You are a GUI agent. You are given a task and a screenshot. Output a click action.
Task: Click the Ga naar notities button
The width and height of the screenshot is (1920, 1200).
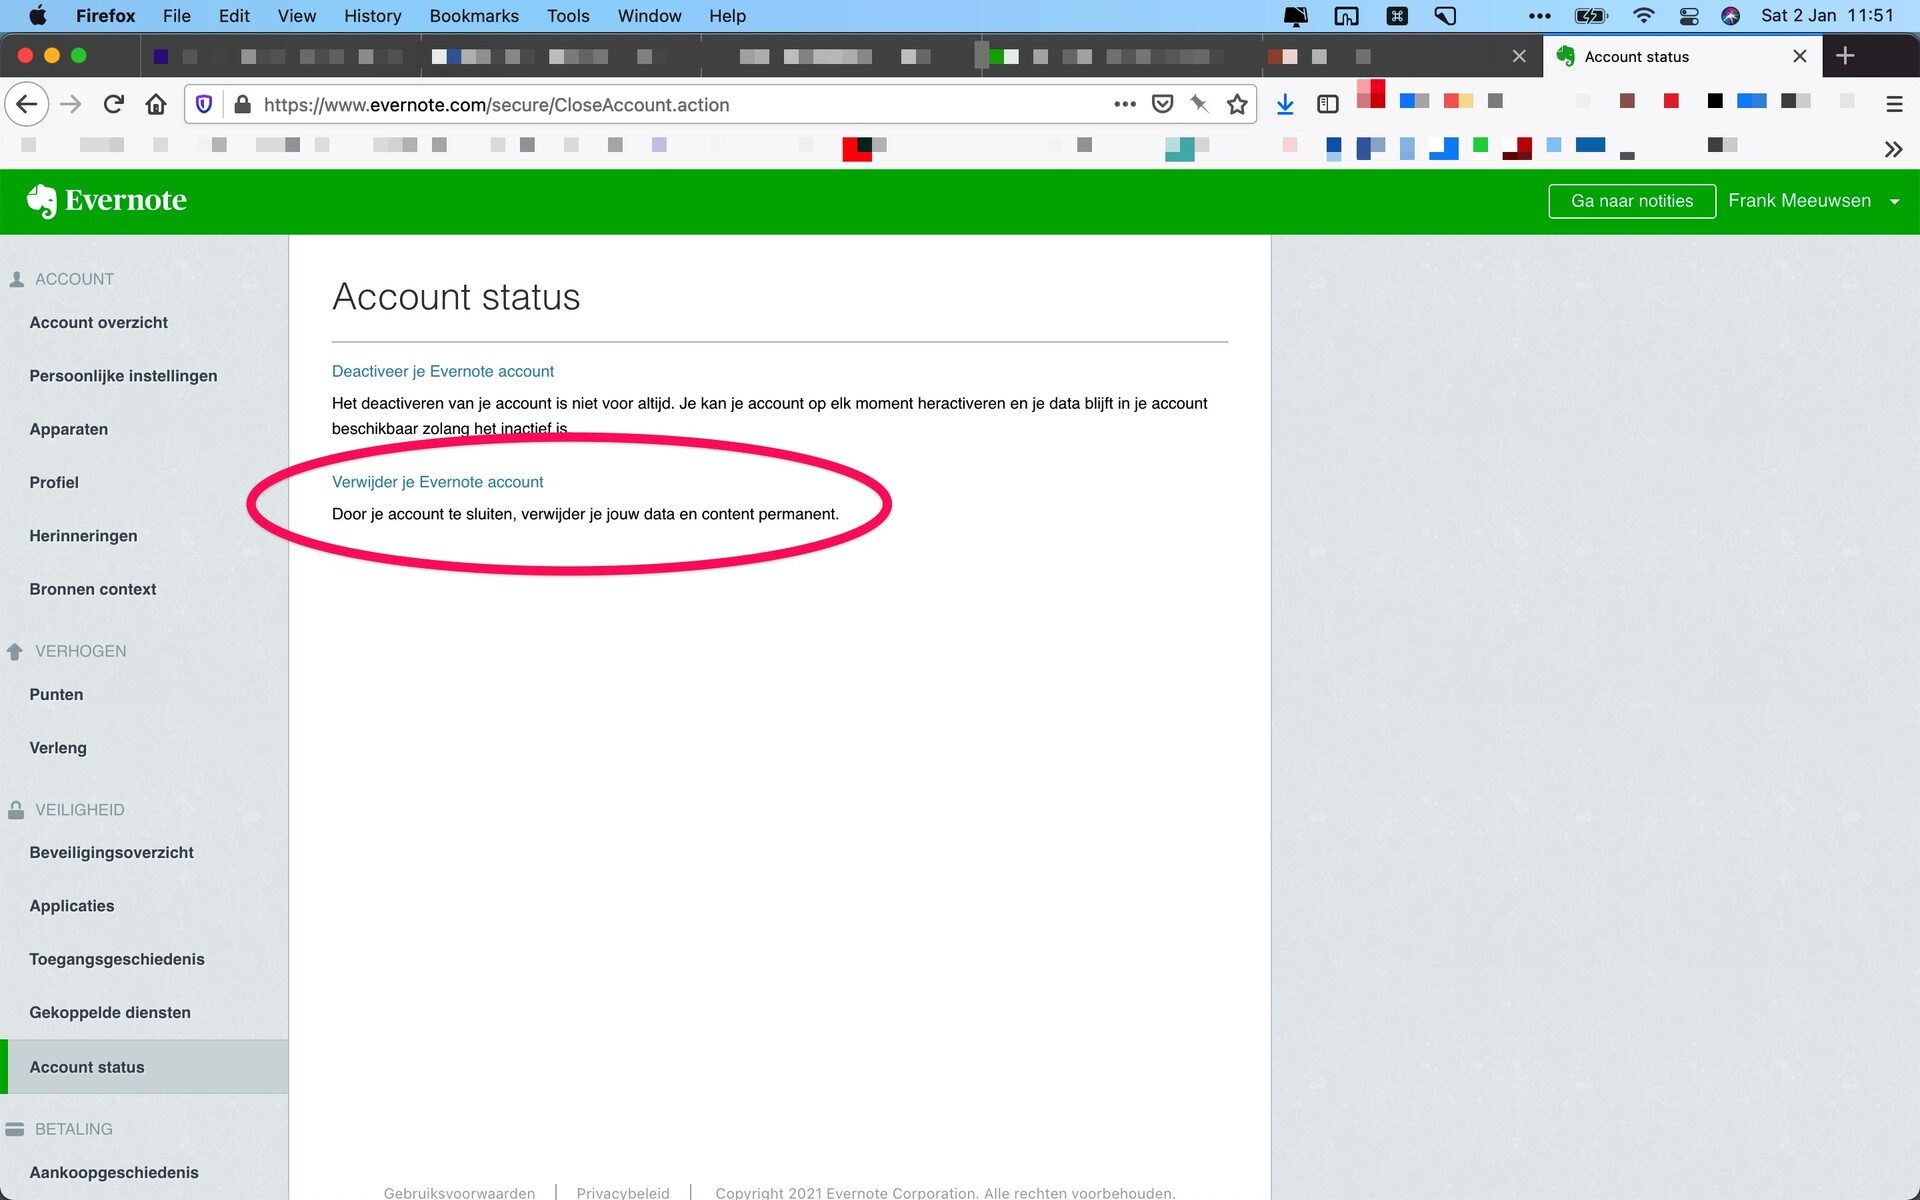[1632, 200]
